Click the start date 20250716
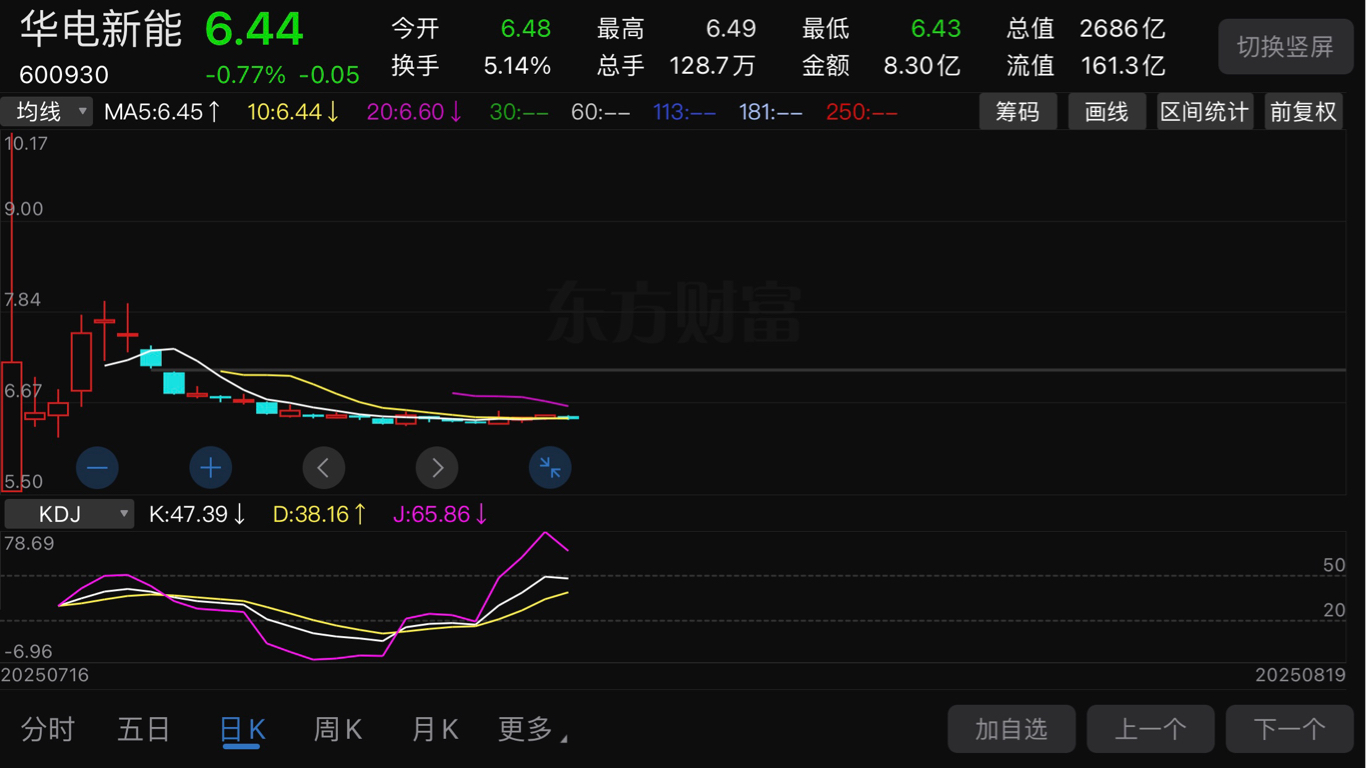The height and width of the screenshot is (768, 1366). coord(45,675)
